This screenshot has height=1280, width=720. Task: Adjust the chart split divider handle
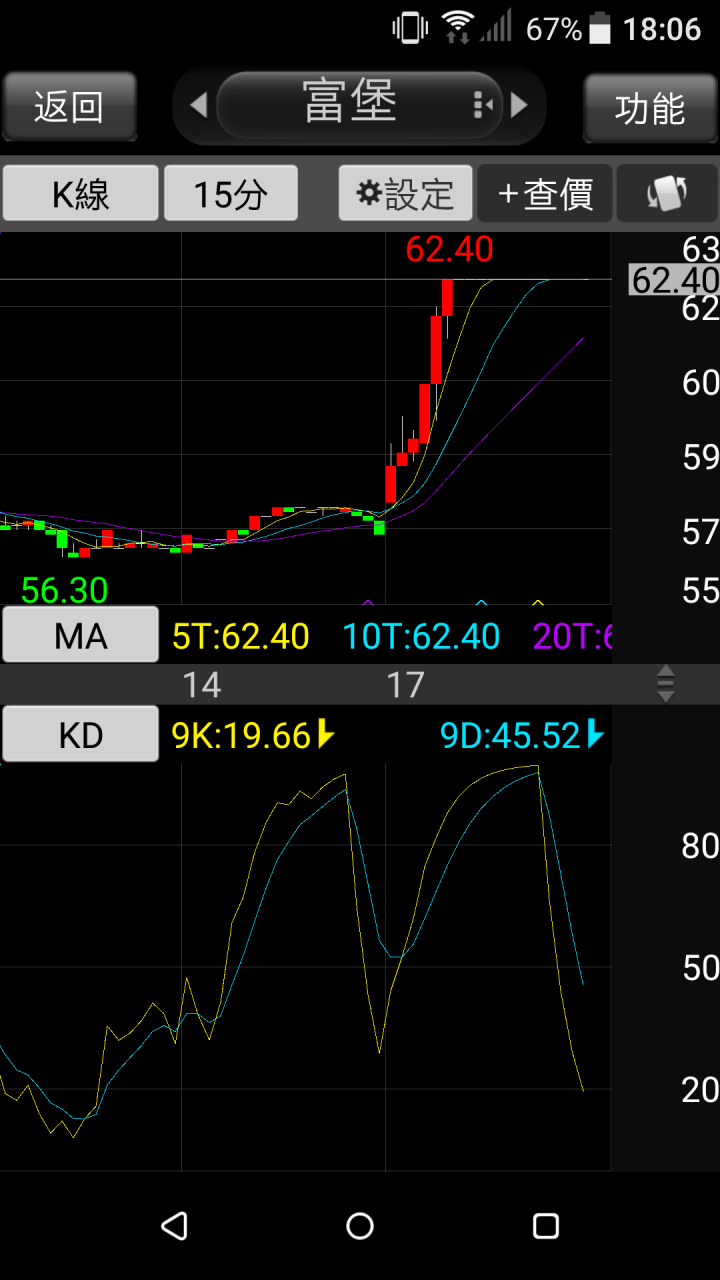pos(666,684)
